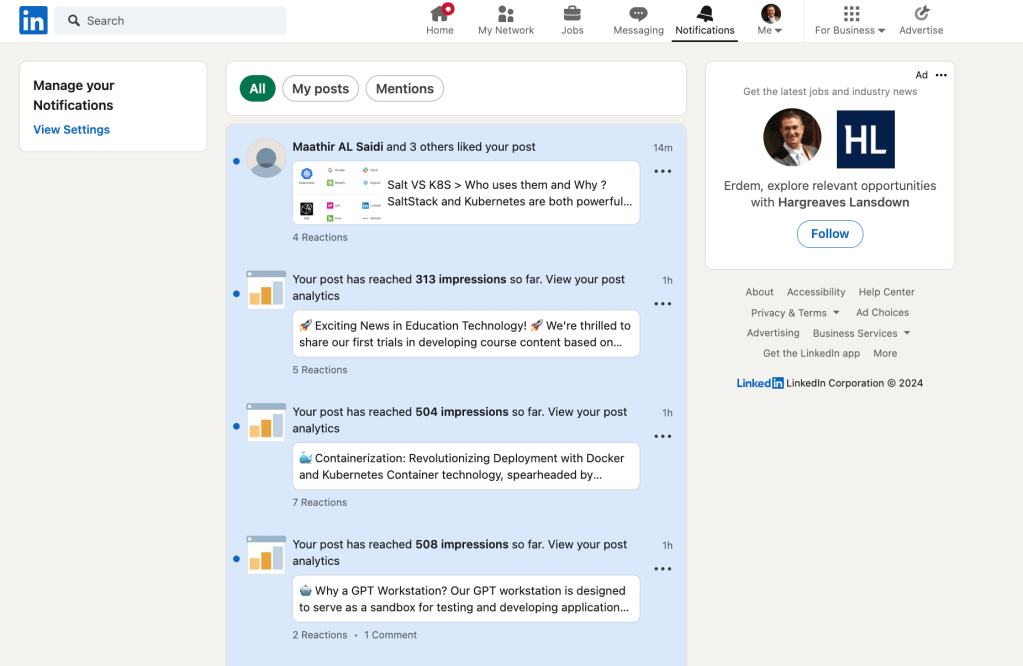View the 7 Reactions count
1023x666 pixels.
[320, 502]
